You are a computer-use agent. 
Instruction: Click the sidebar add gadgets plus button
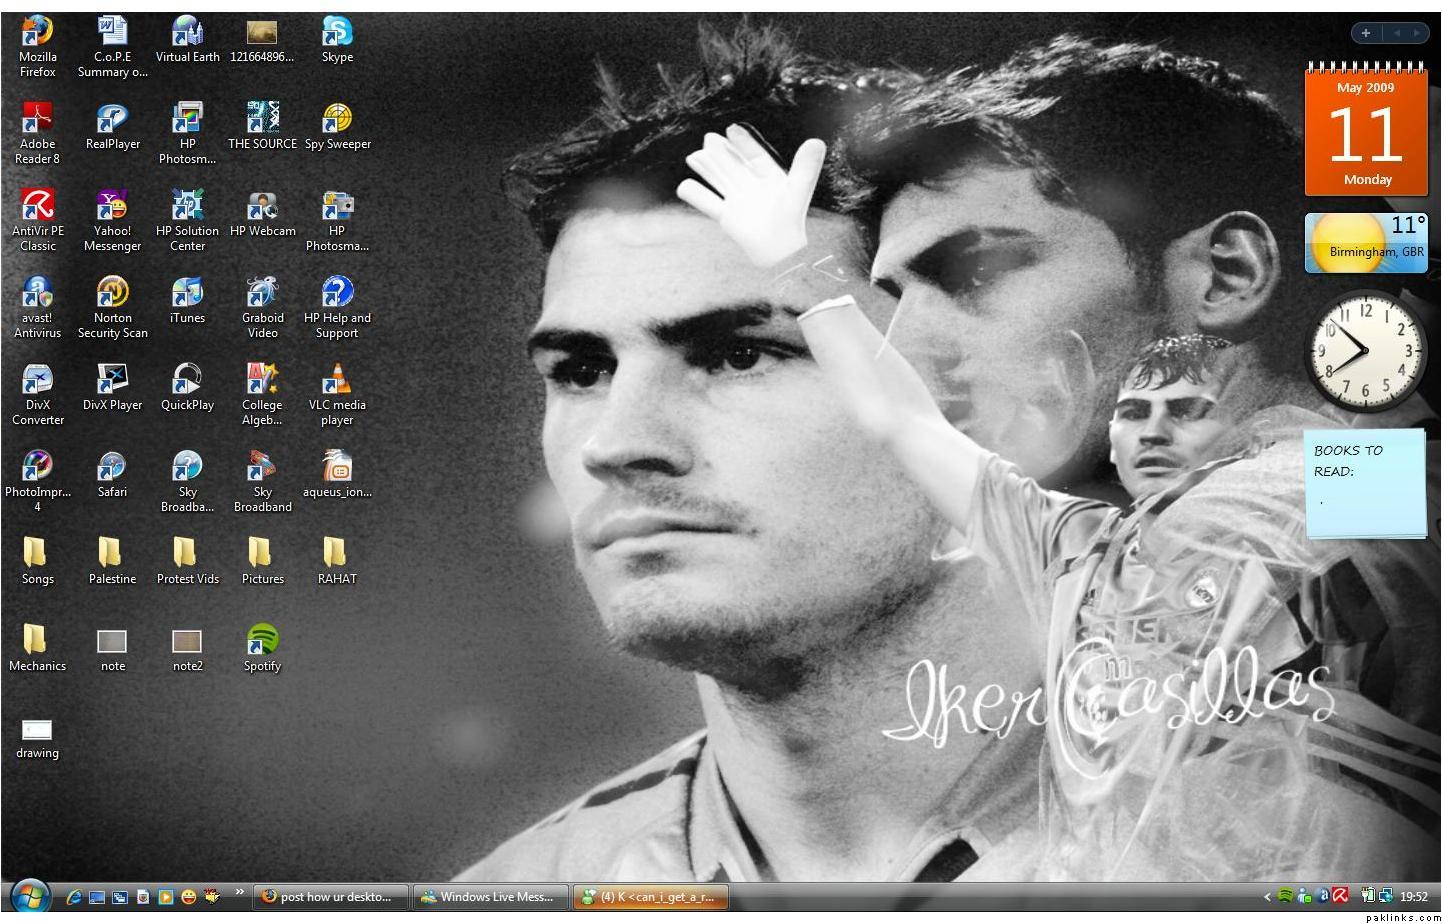click(1365, 33)
